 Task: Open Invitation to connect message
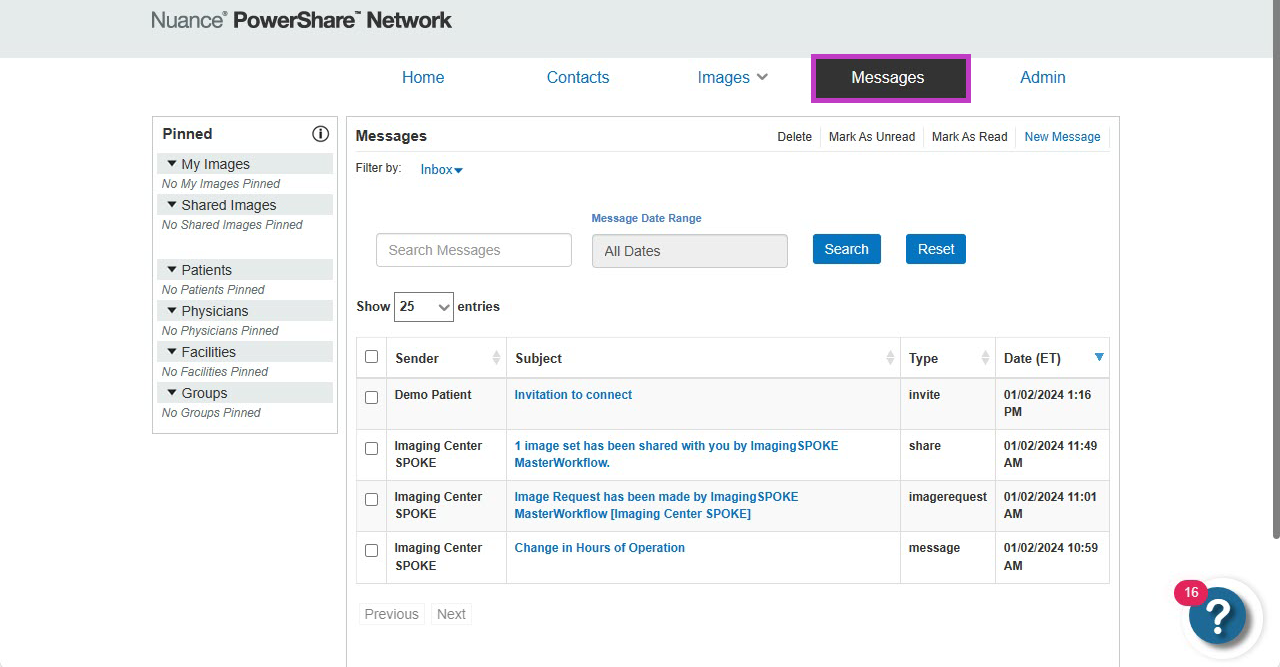coord(573,395)
